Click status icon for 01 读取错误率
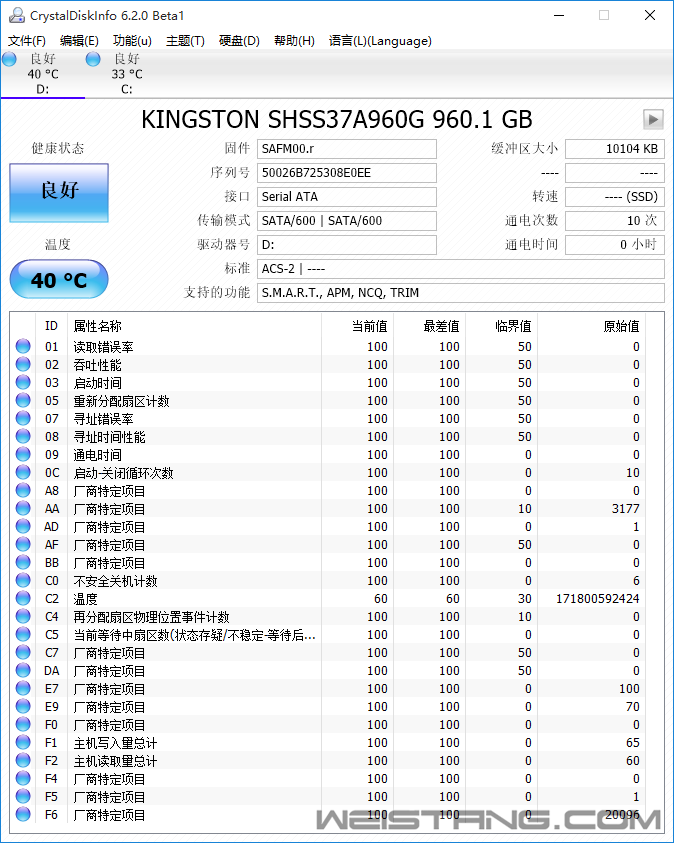674x843 pixels. tap(23, 346)
